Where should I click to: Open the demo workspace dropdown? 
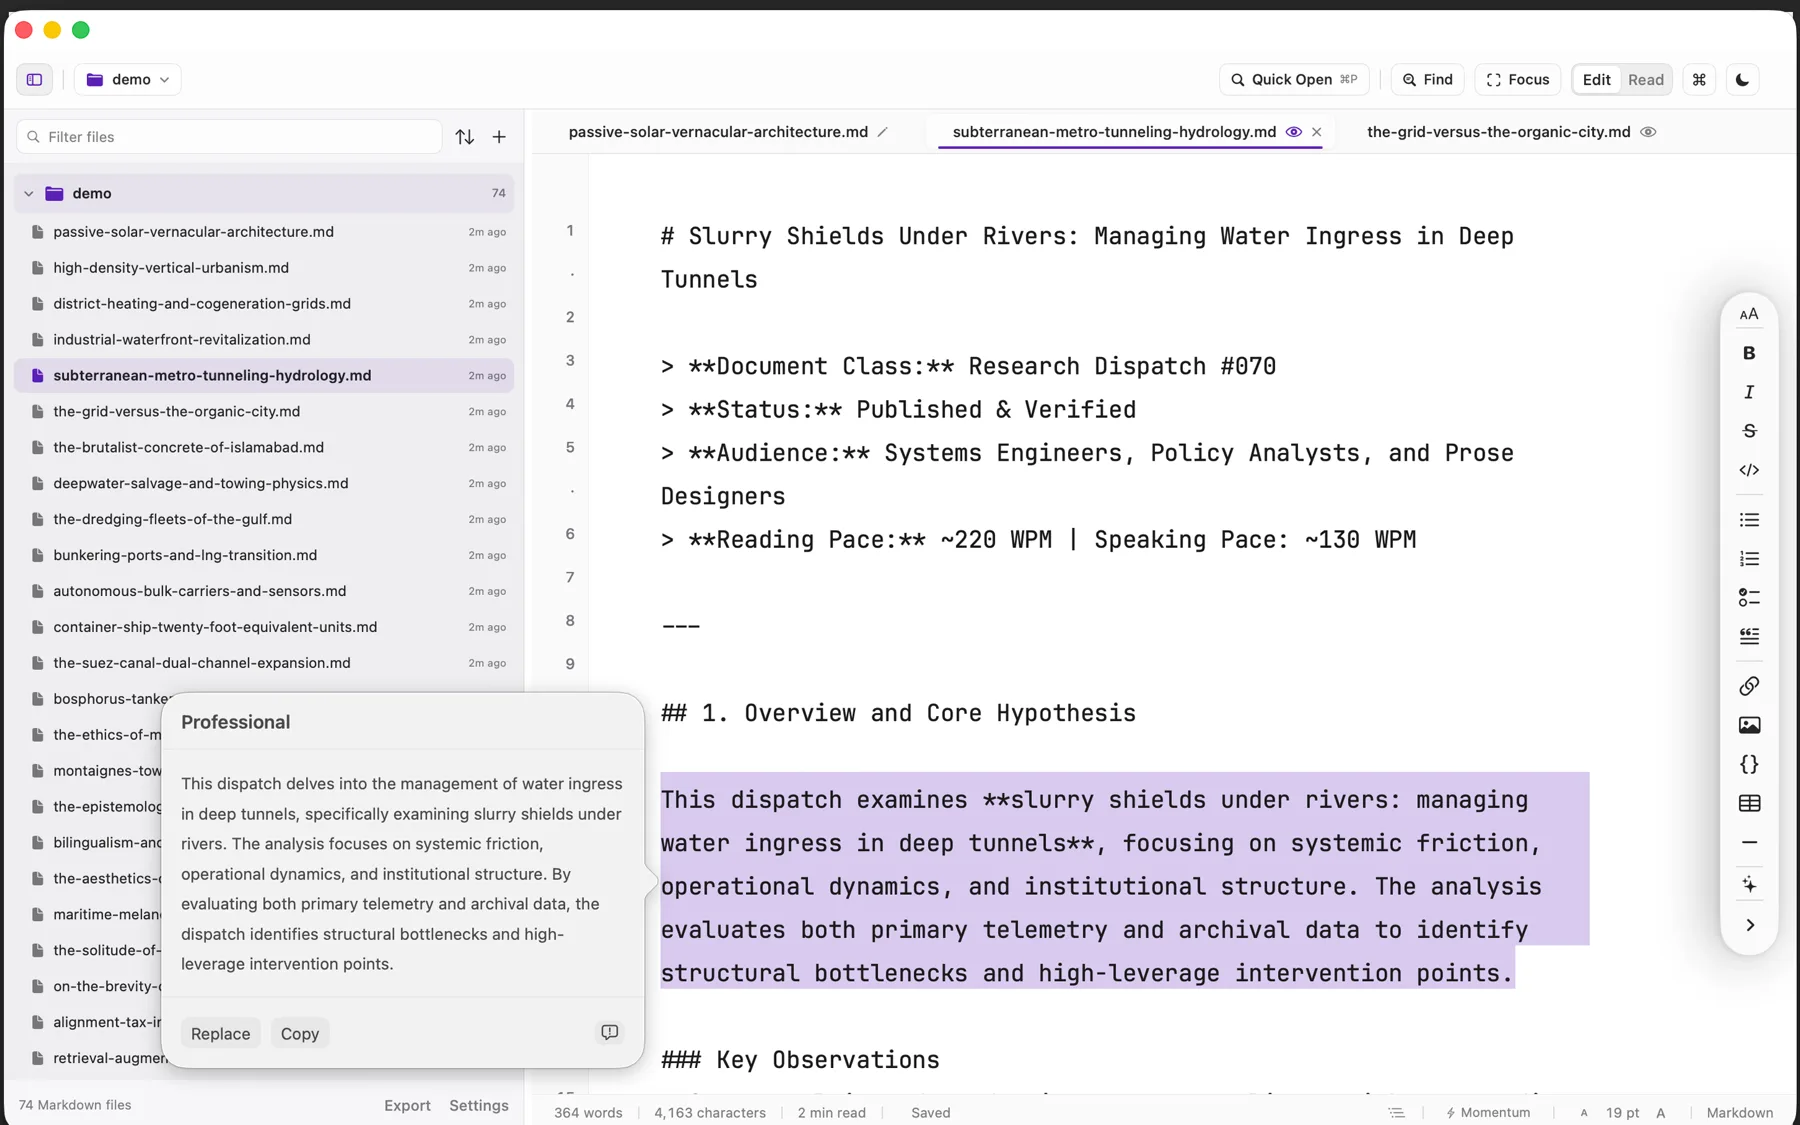pyautogui.click(x=128, y=79)
